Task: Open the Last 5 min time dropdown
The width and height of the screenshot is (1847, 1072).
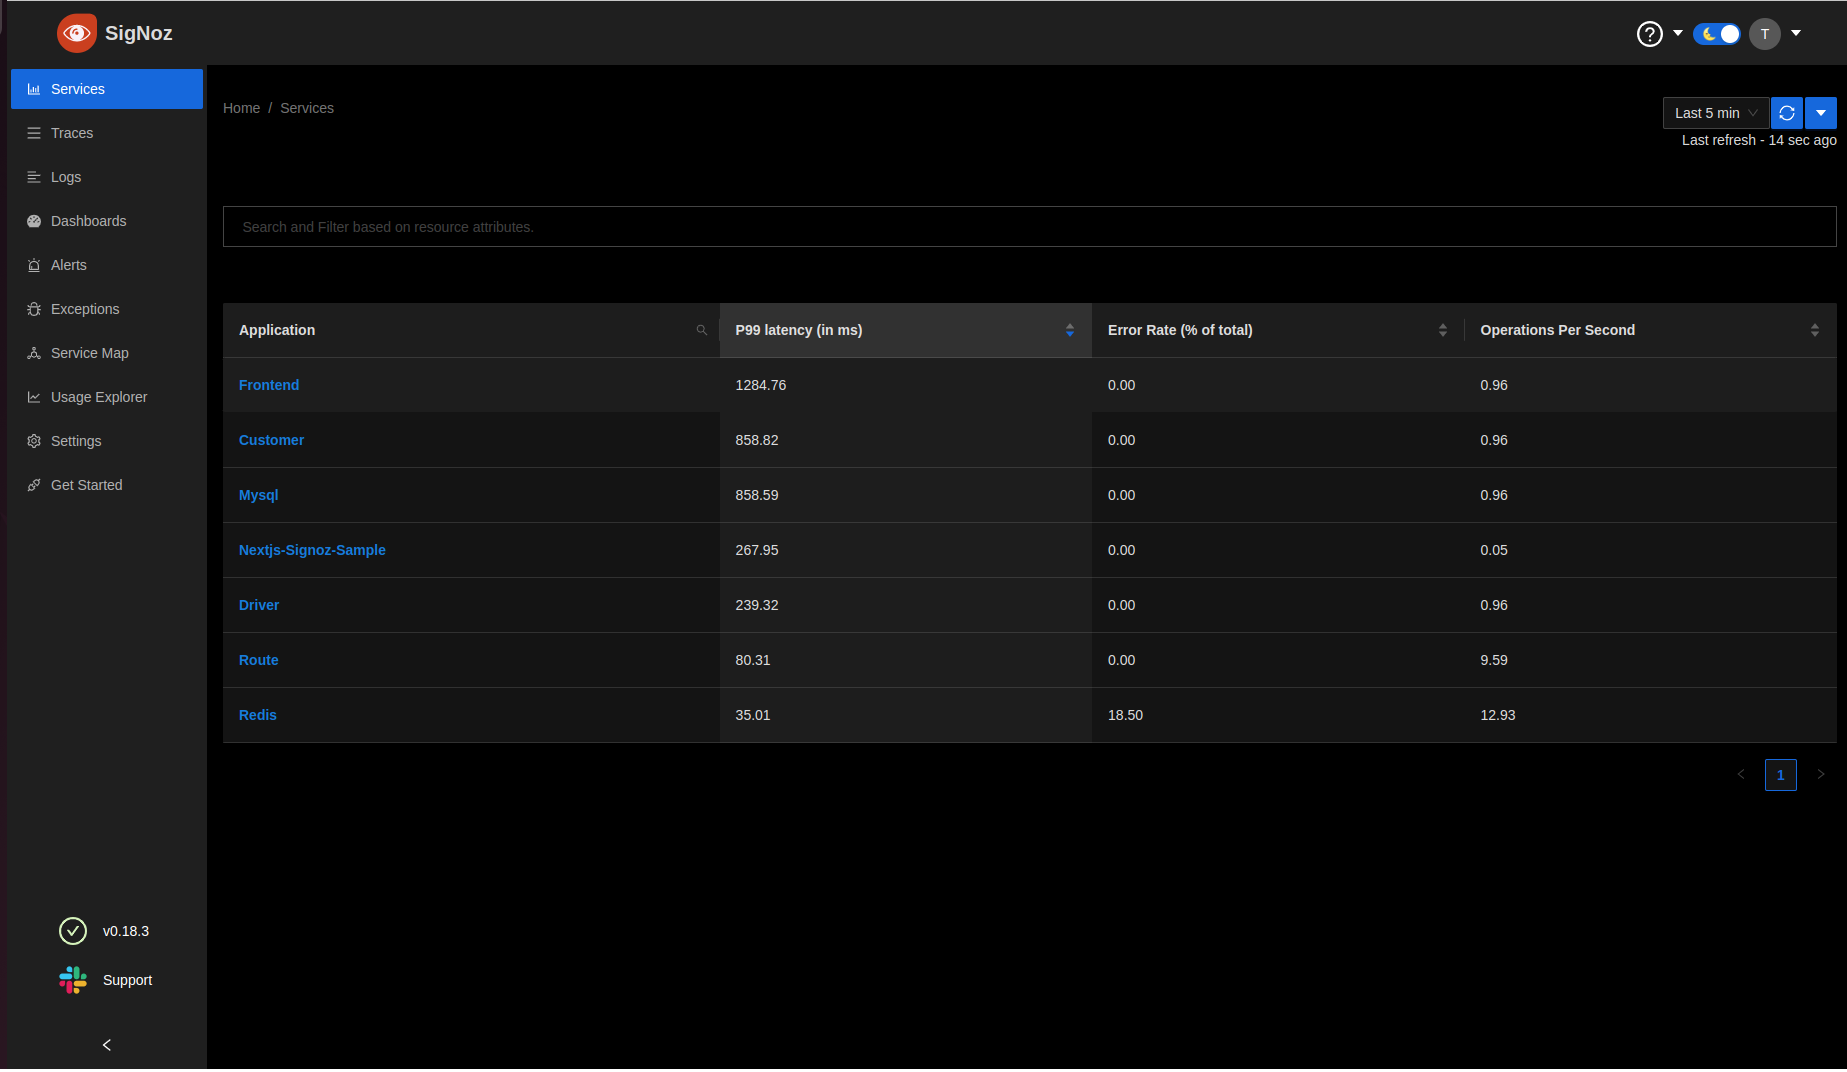Action: (1715, 113)
